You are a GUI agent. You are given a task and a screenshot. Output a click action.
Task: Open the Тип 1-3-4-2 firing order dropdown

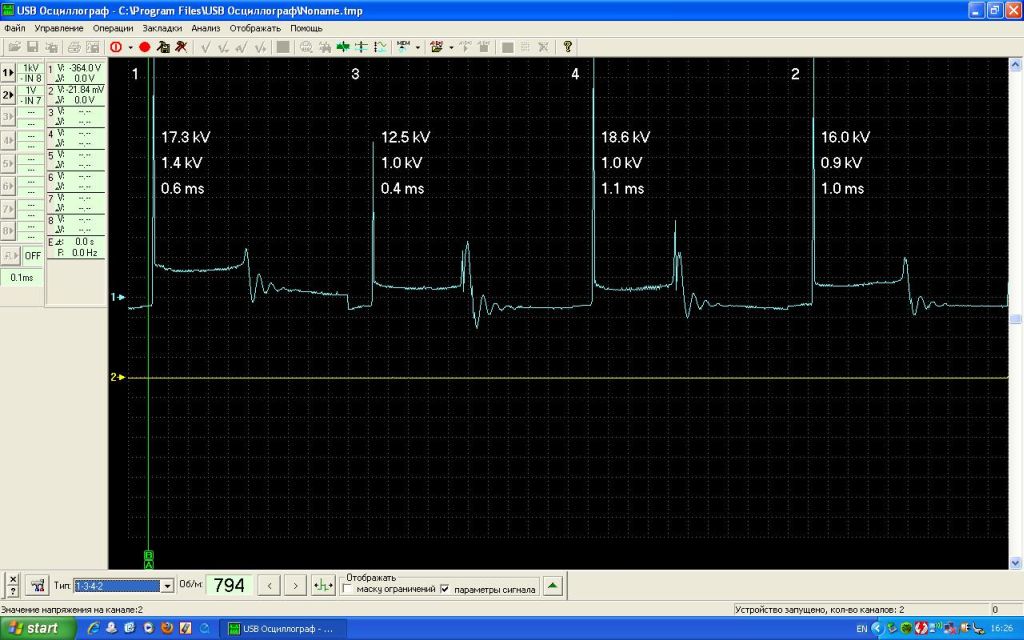167,586
